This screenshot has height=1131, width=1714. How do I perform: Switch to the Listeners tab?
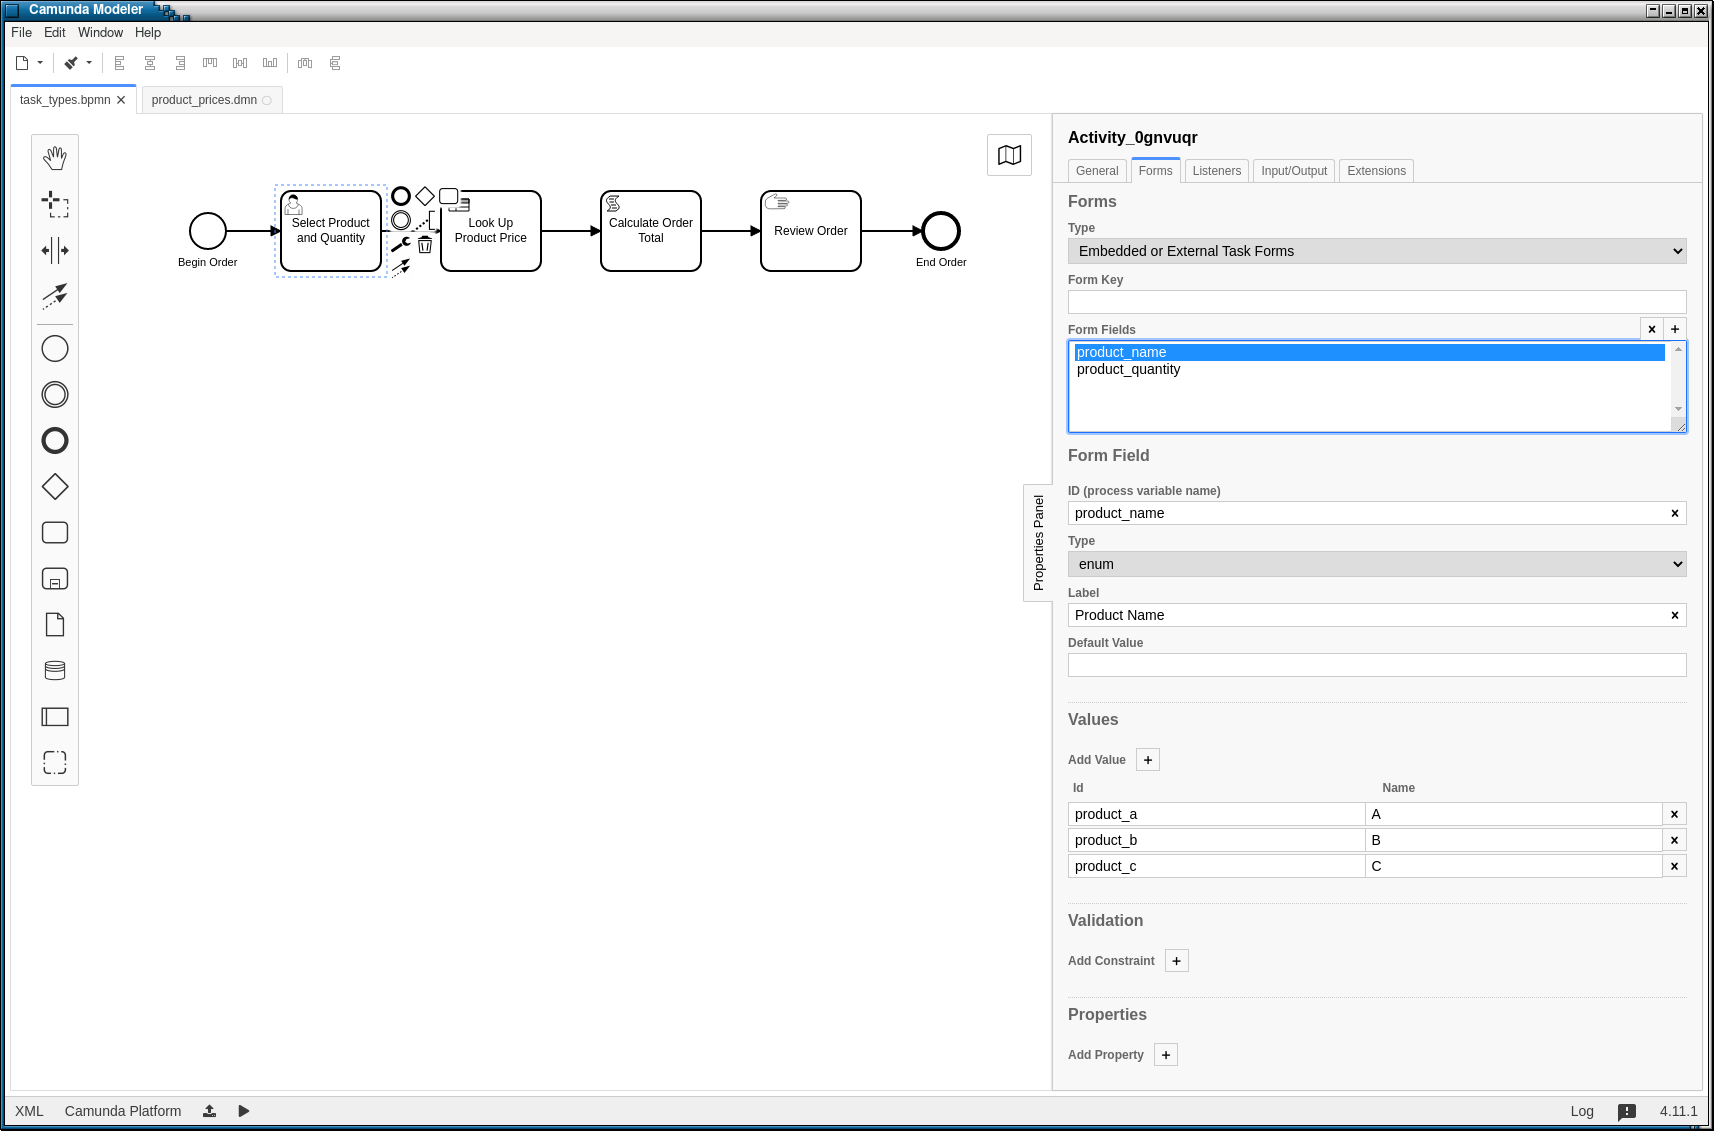[x=1216, y=171]
